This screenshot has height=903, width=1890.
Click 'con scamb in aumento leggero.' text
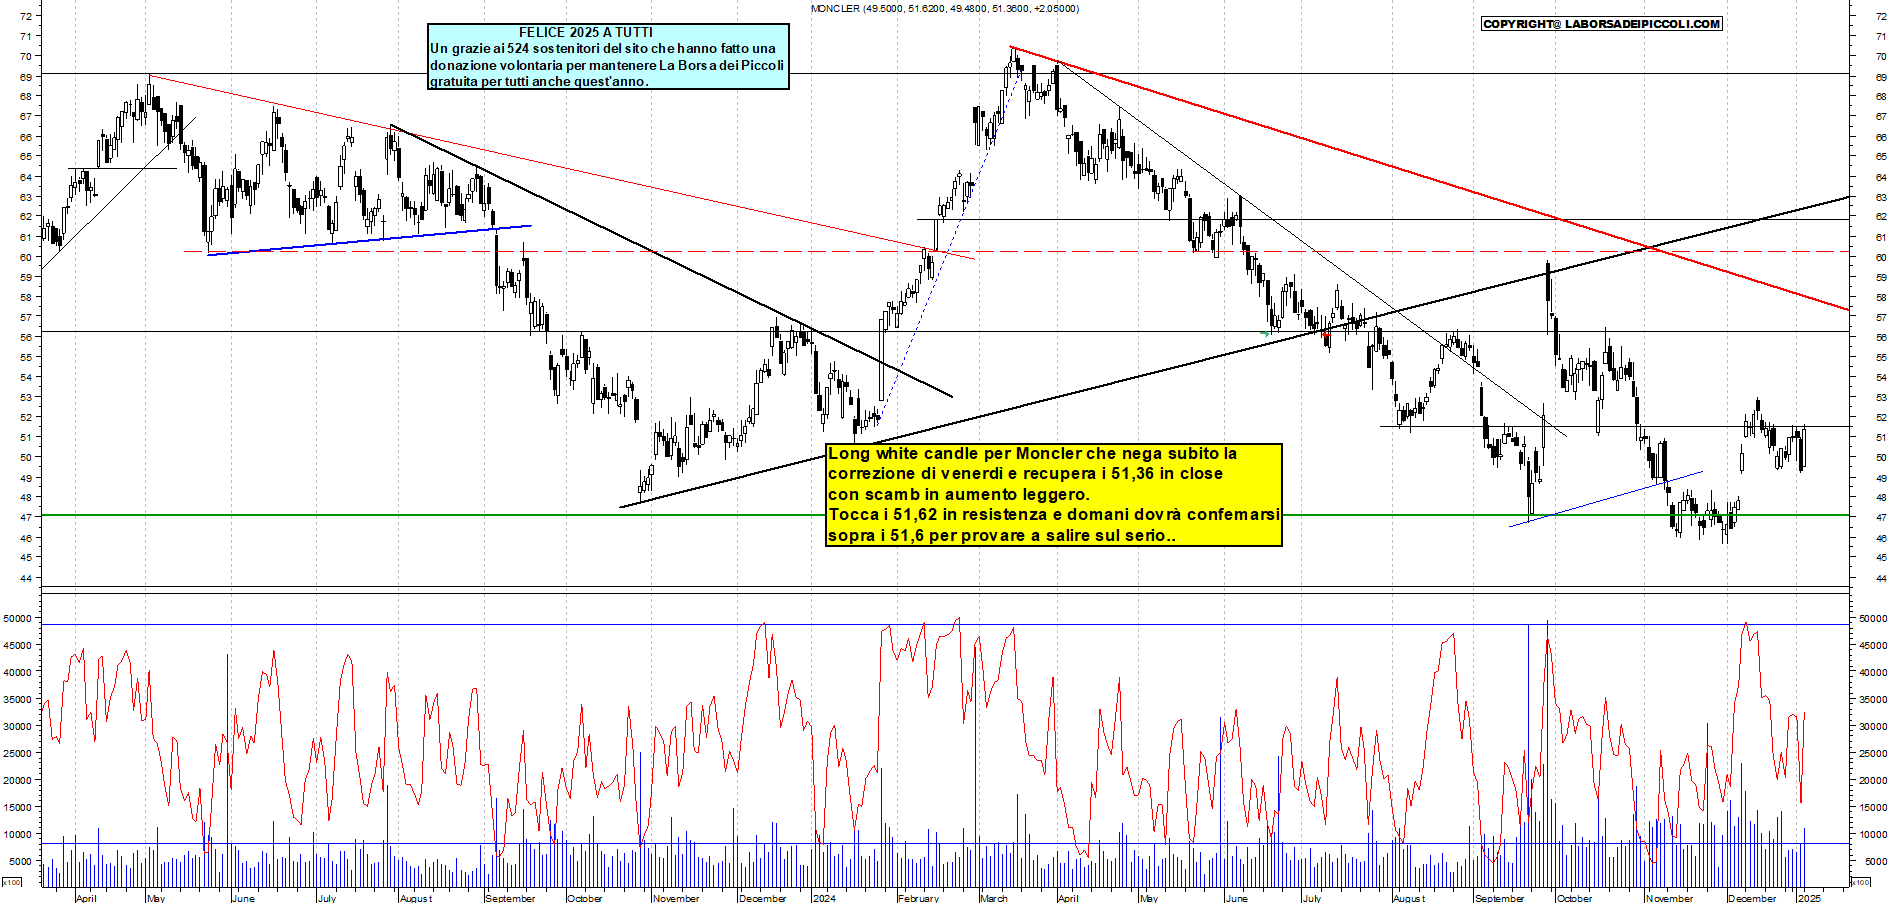pyautogui.click(x=959, y=494)
